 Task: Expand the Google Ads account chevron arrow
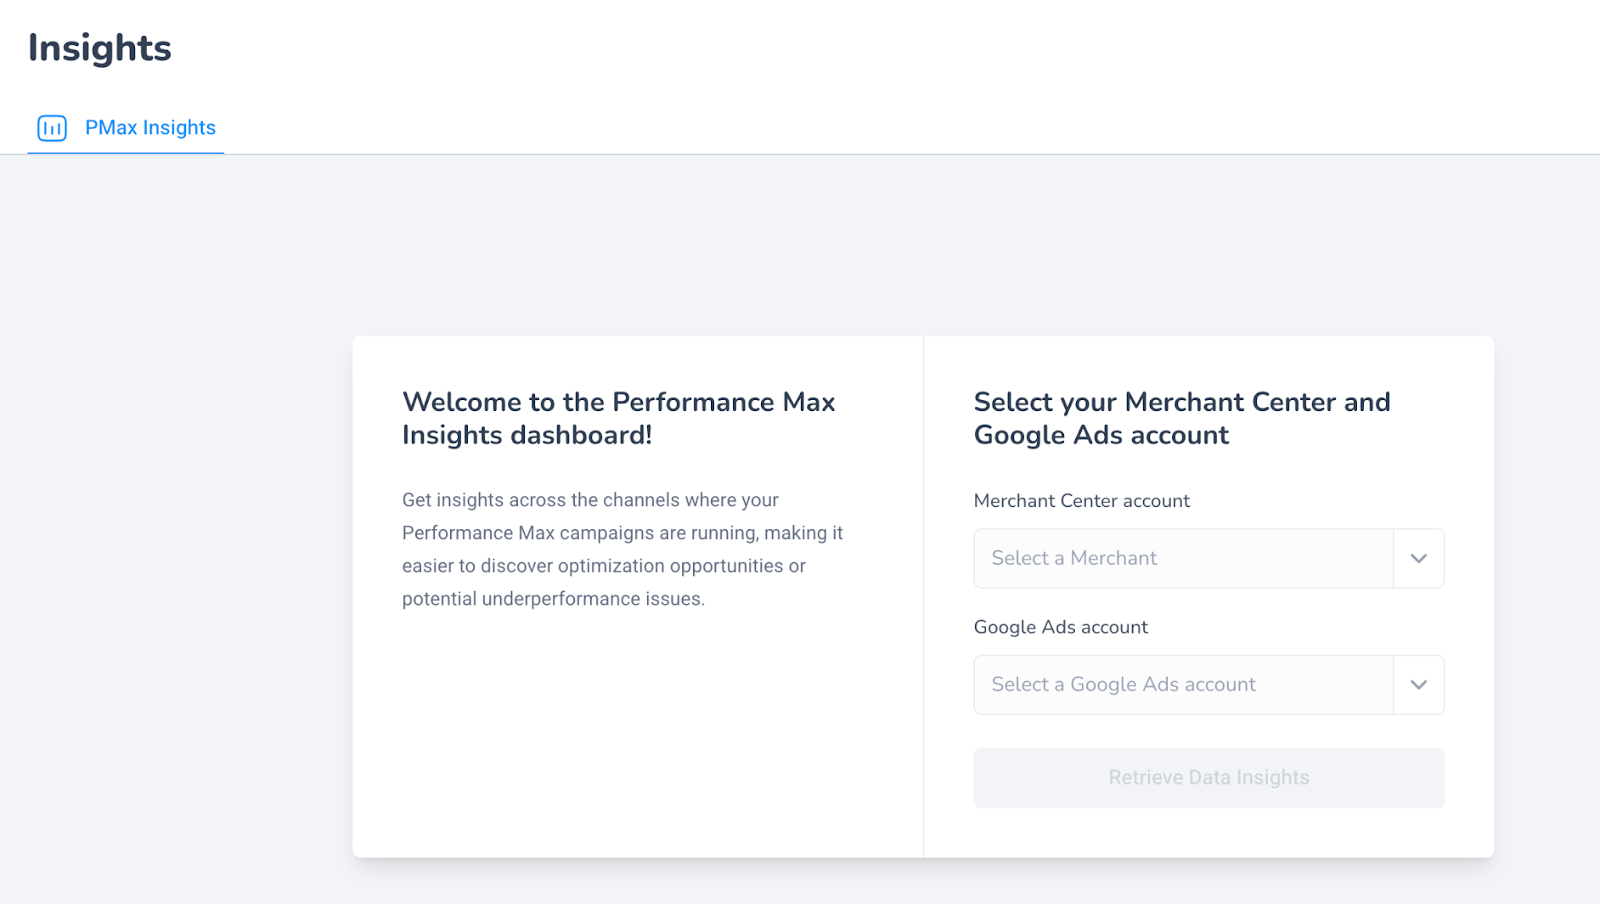[x=1418, y=685]
